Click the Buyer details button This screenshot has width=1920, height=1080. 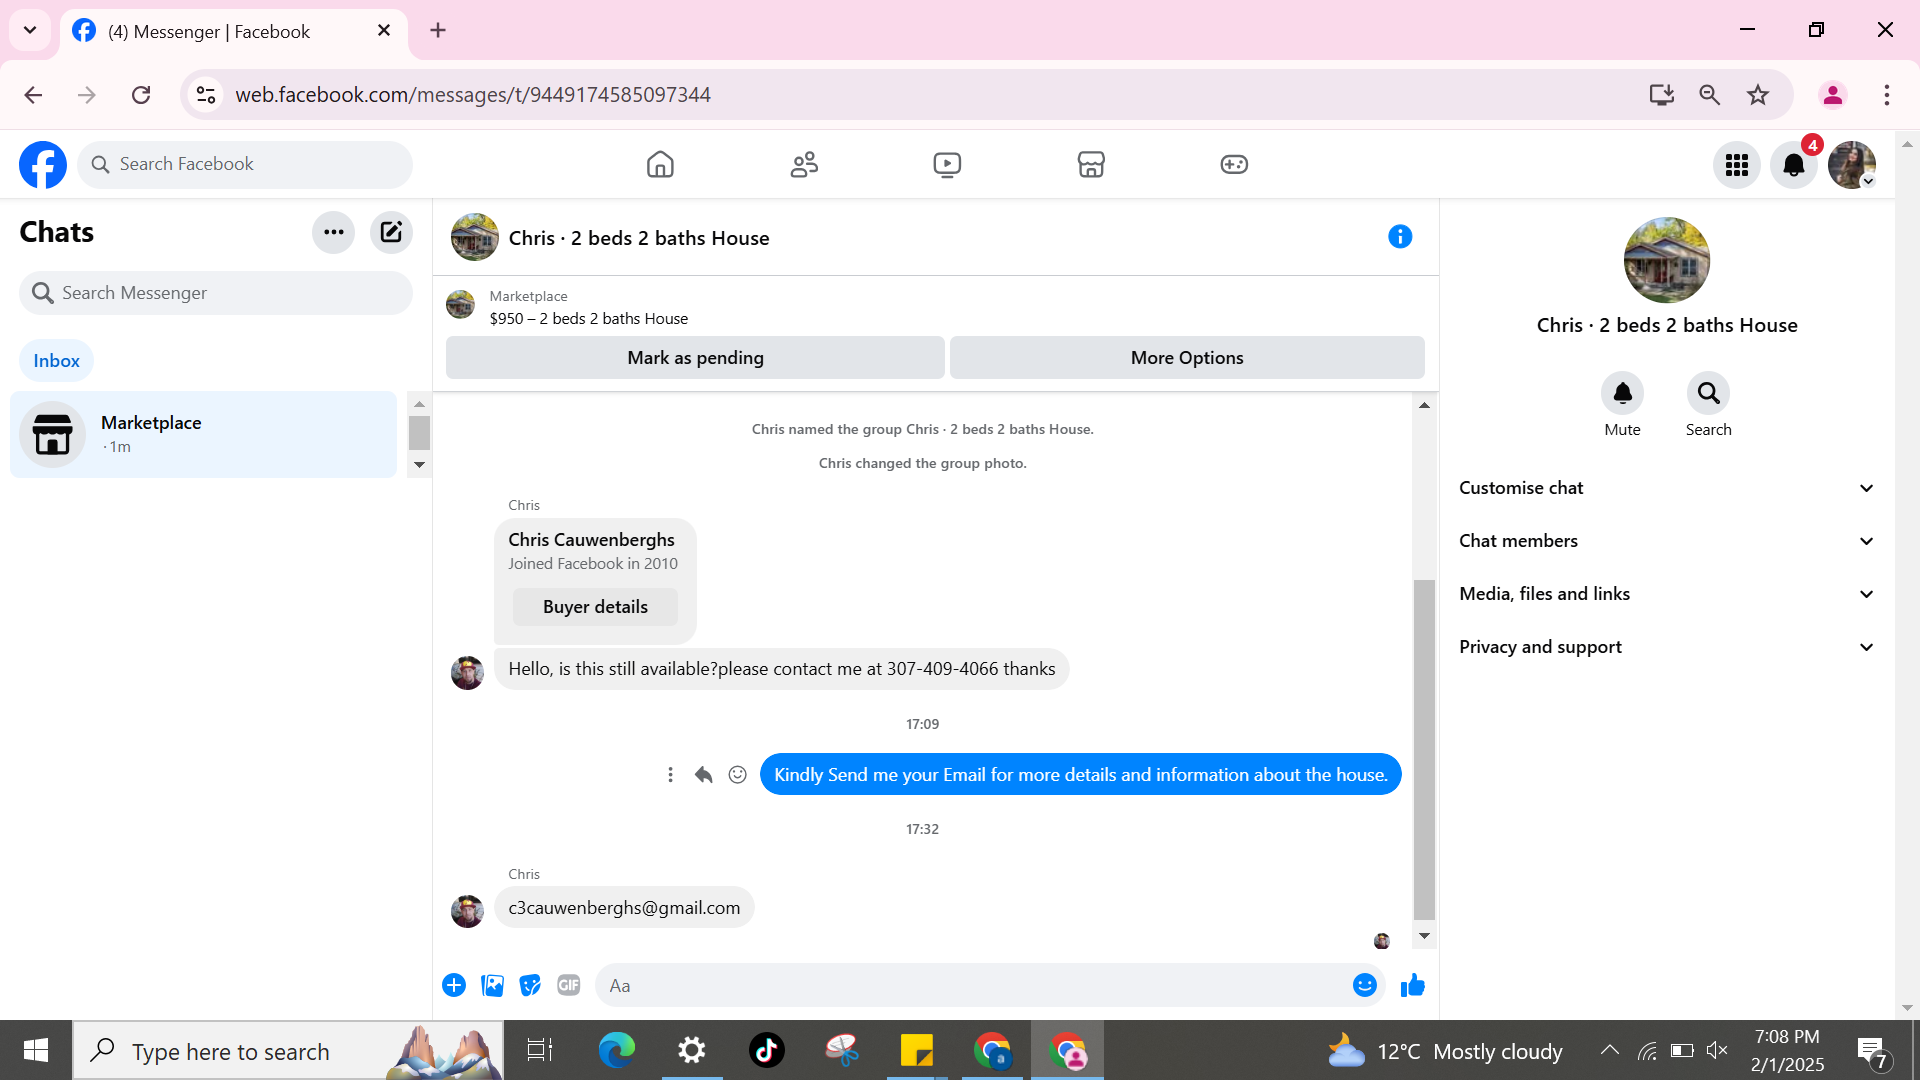pyautogui.click(x=595, y=607)
